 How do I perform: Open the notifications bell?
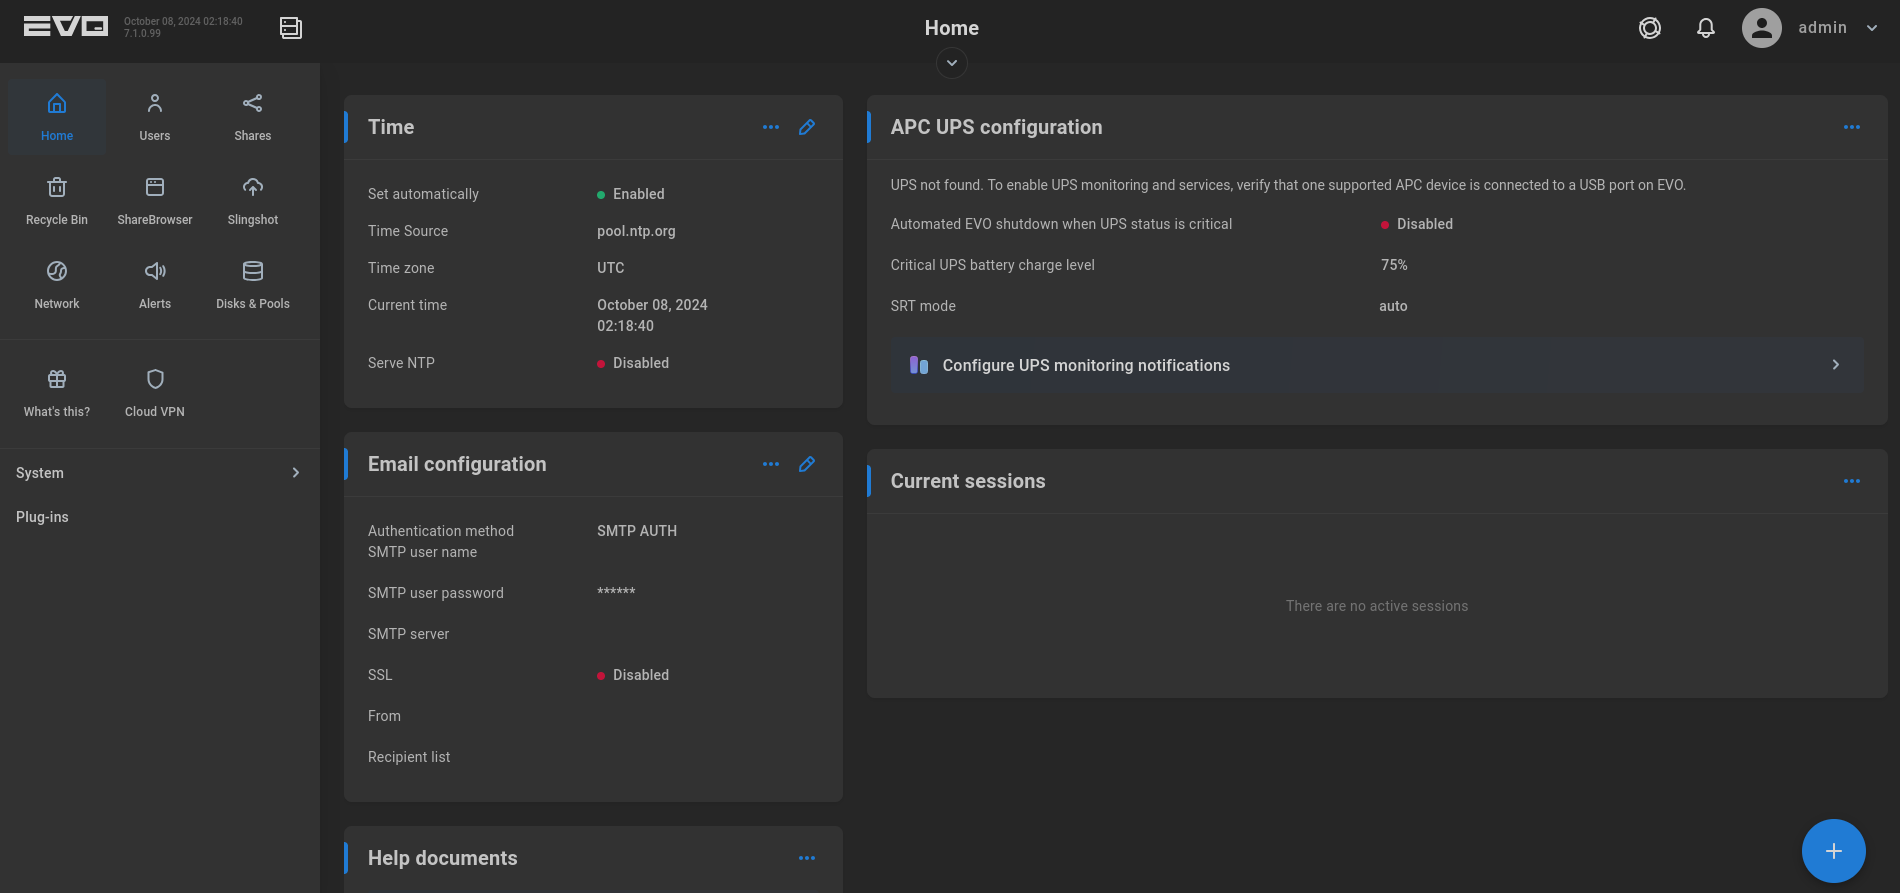(x=1706, y=28)
